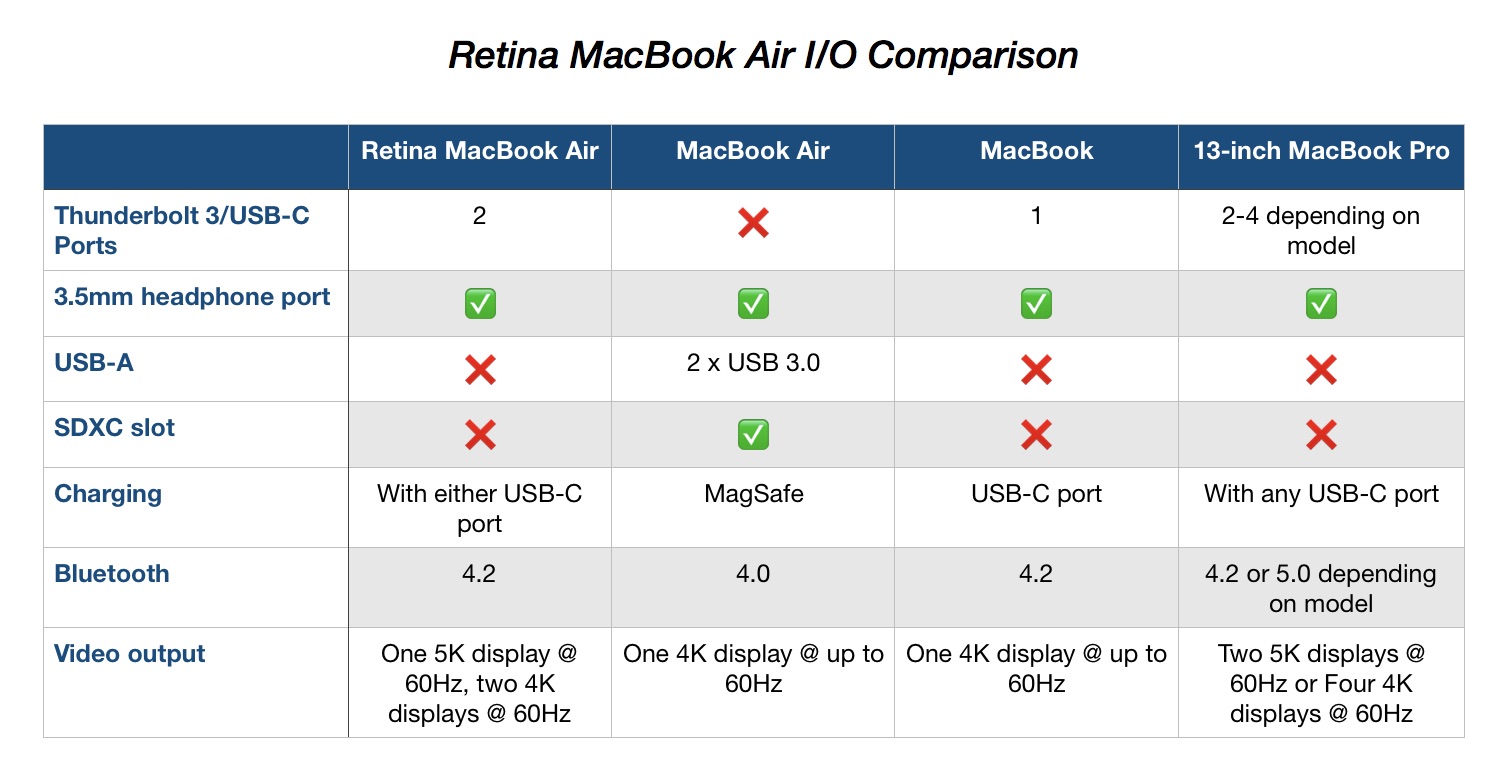
Task: Click the Video output row label
Action: coord(130,654)
